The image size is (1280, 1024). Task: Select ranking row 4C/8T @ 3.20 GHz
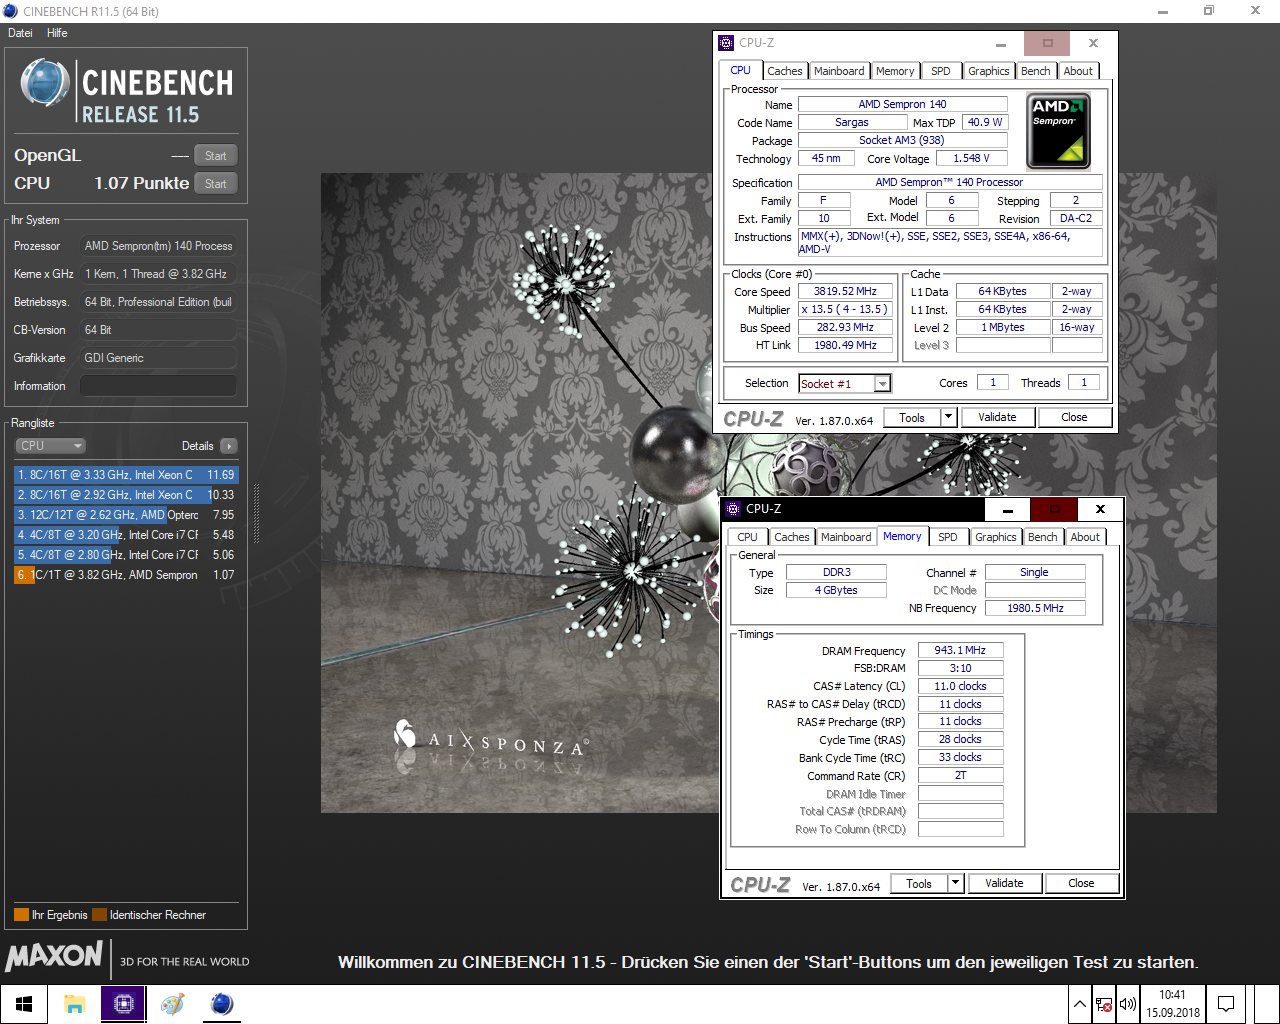coord(126,535)
